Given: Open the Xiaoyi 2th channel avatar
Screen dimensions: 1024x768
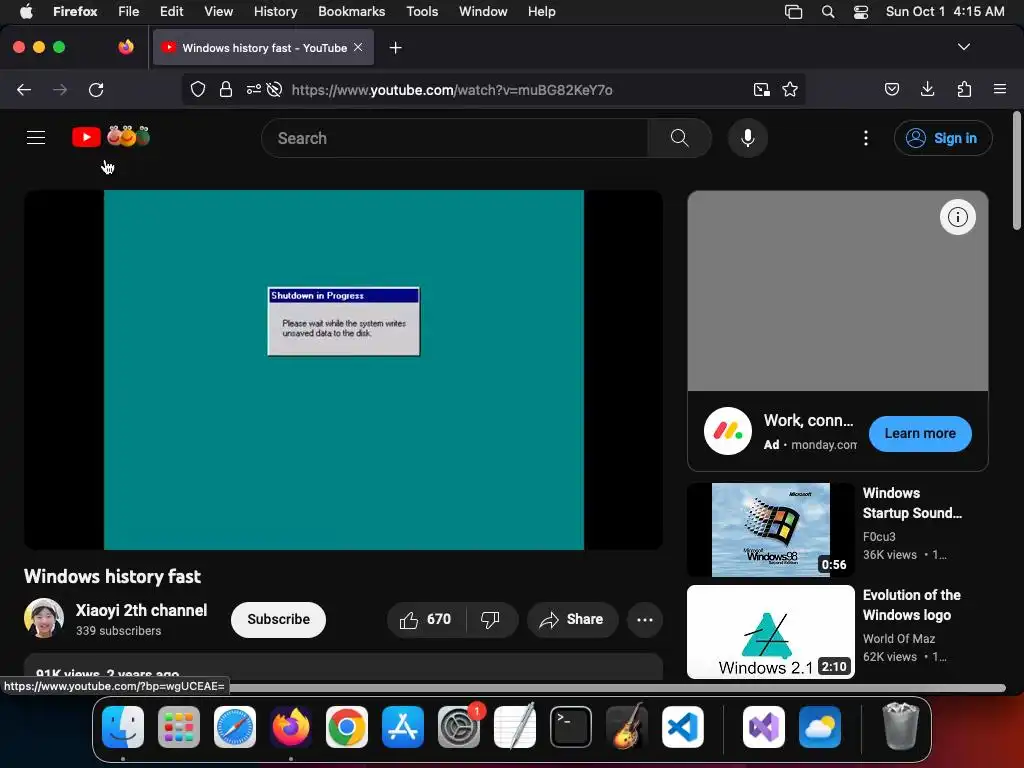Looking at the screenshot, I should click(44, 618).
